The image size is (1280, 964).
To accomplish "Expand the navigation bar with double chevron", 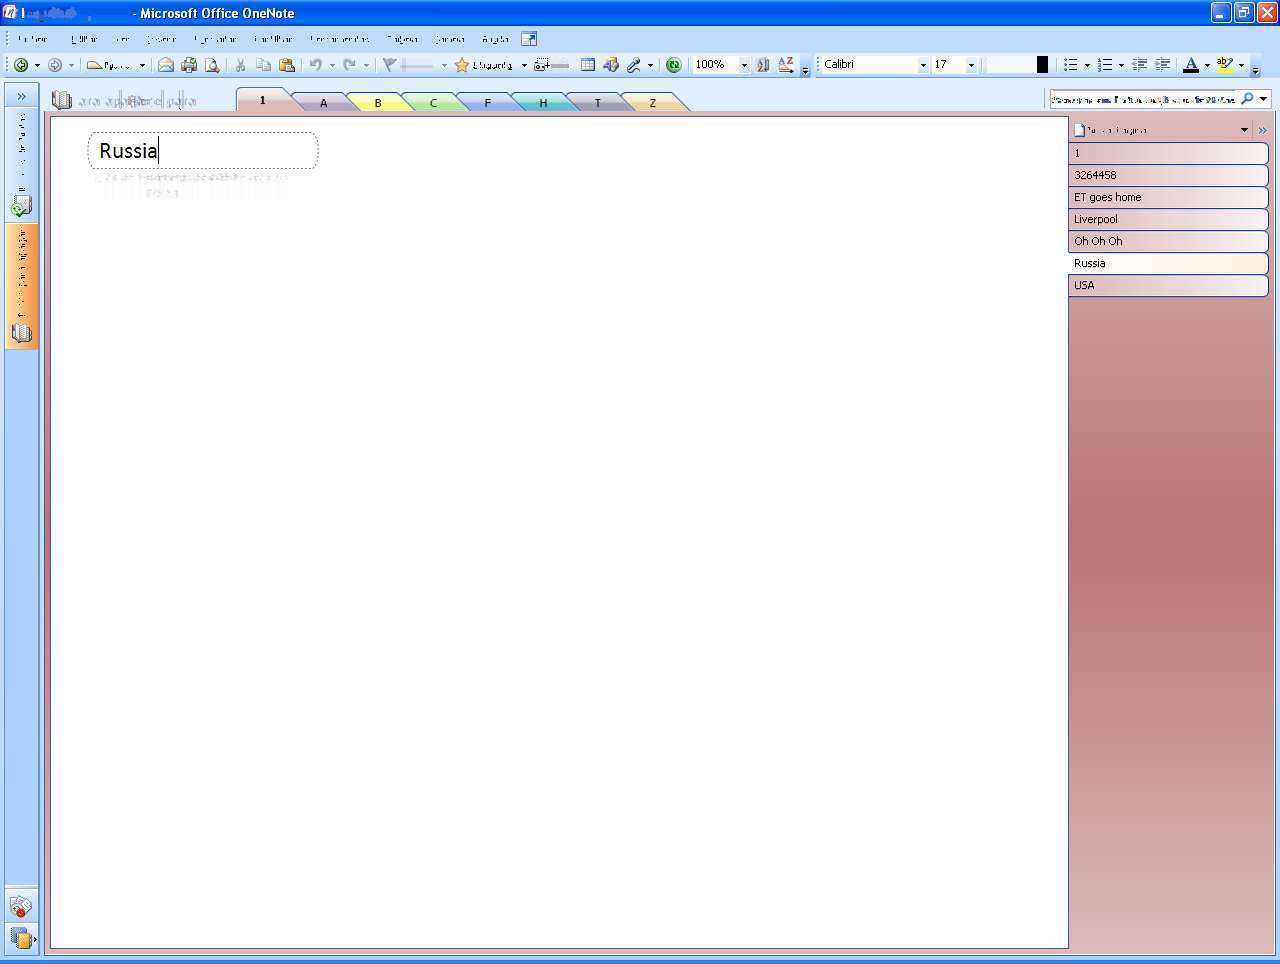I will (21, 96).
